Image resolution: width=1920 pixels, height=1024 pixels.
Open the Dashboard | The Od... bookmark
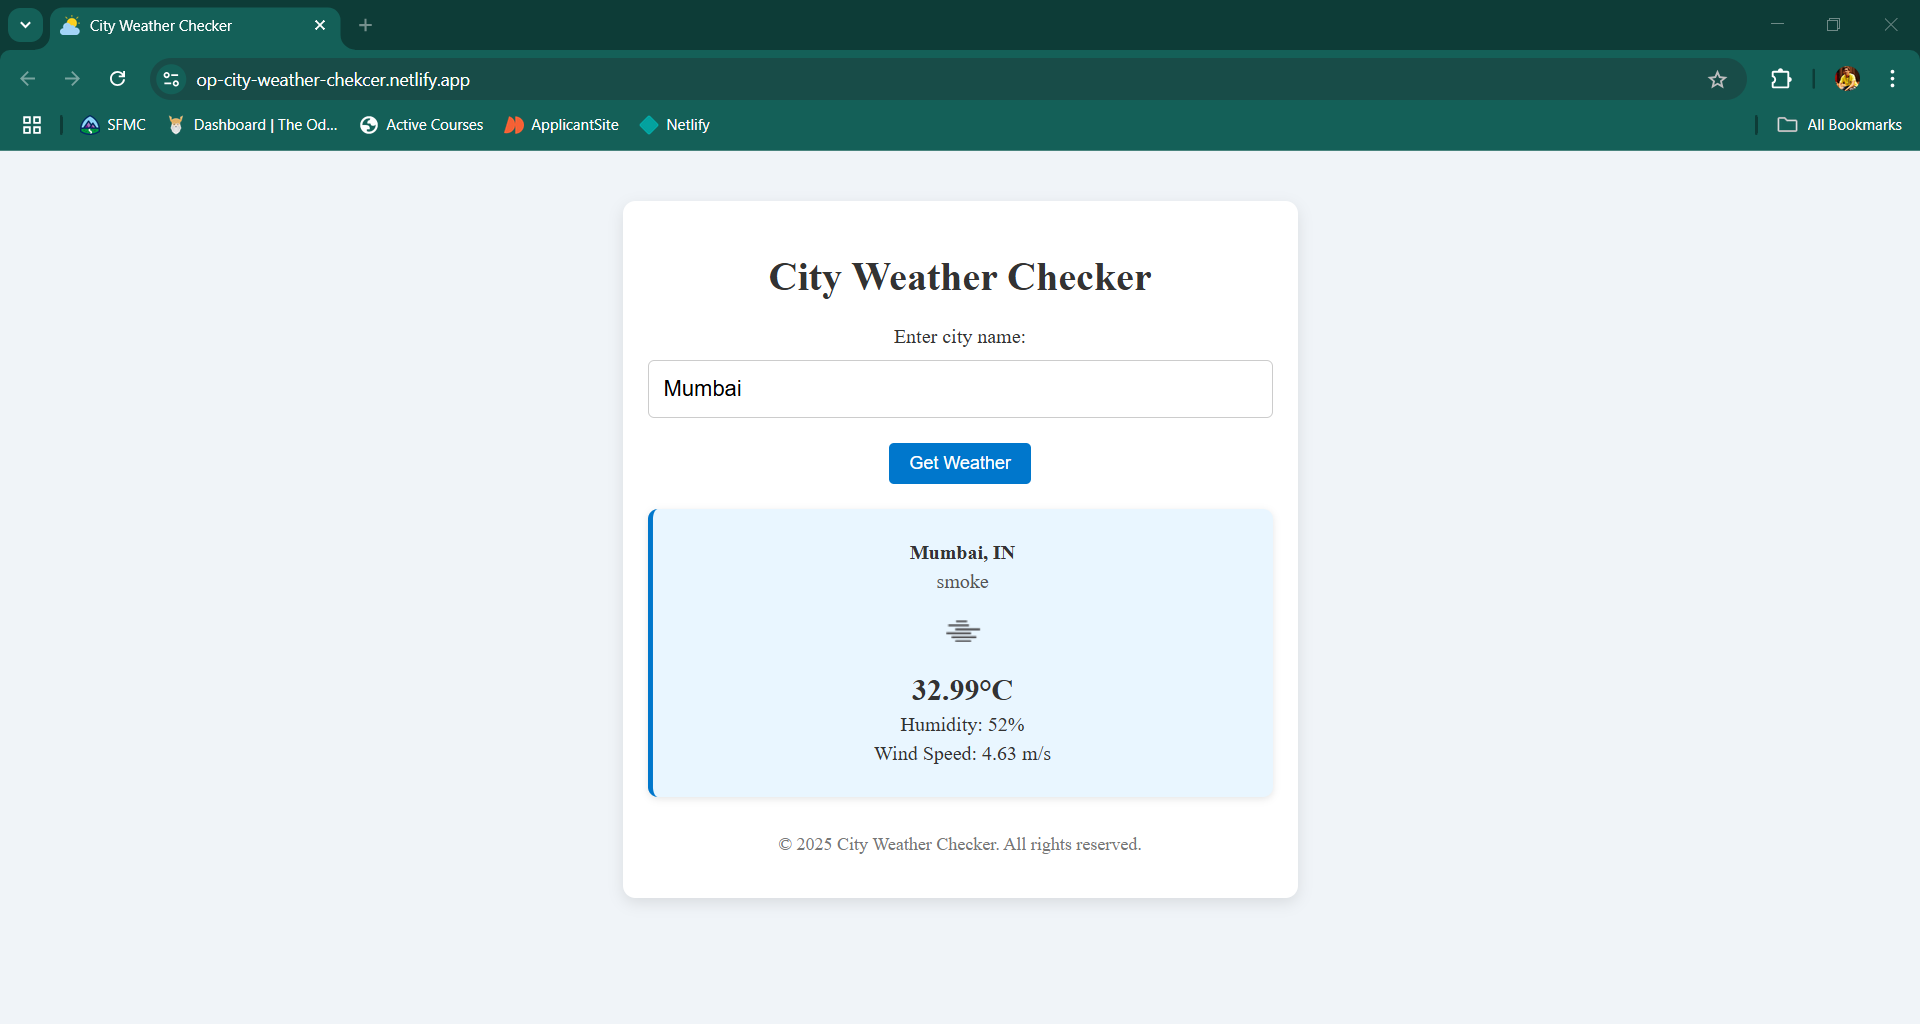[253, 125]
